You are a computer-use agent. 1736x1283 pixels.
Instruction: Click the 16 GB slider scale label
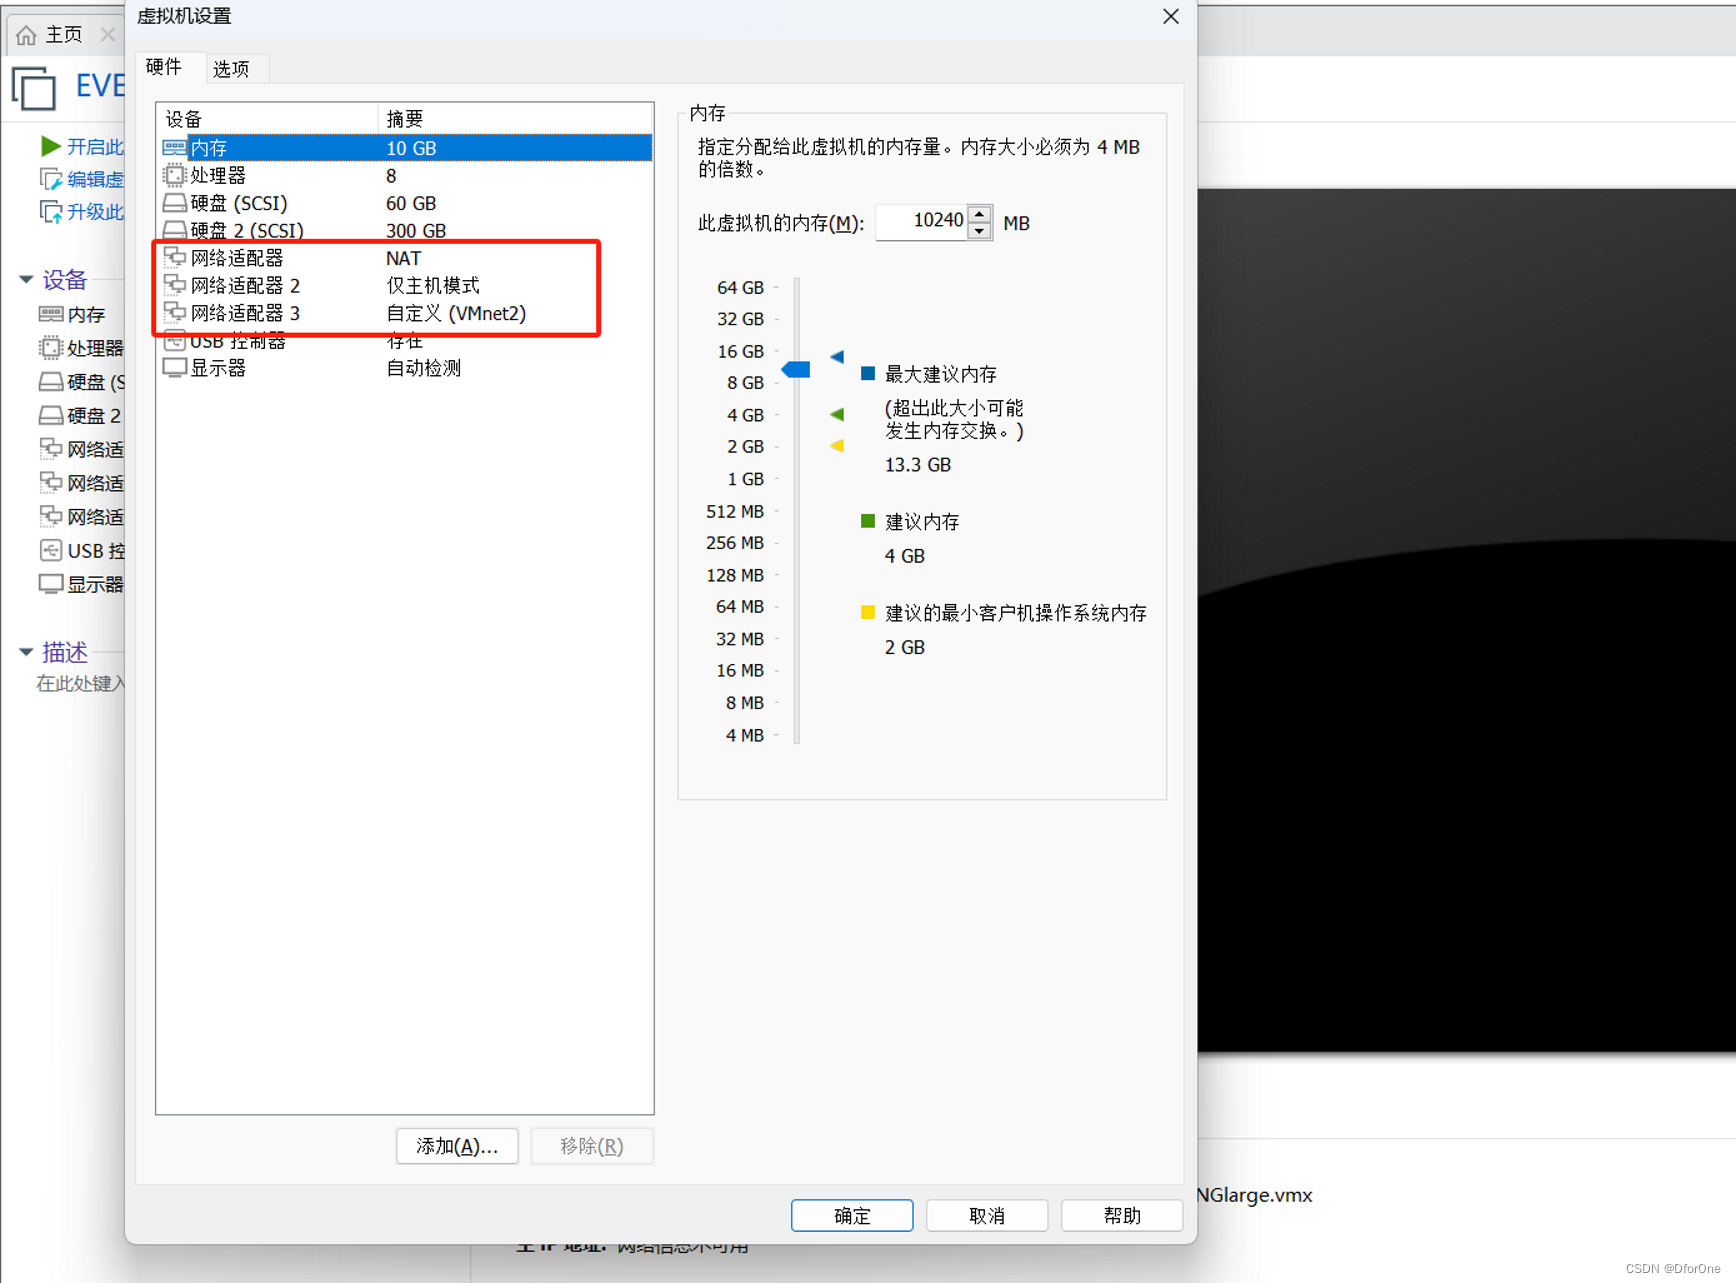(x=740, y=351)
